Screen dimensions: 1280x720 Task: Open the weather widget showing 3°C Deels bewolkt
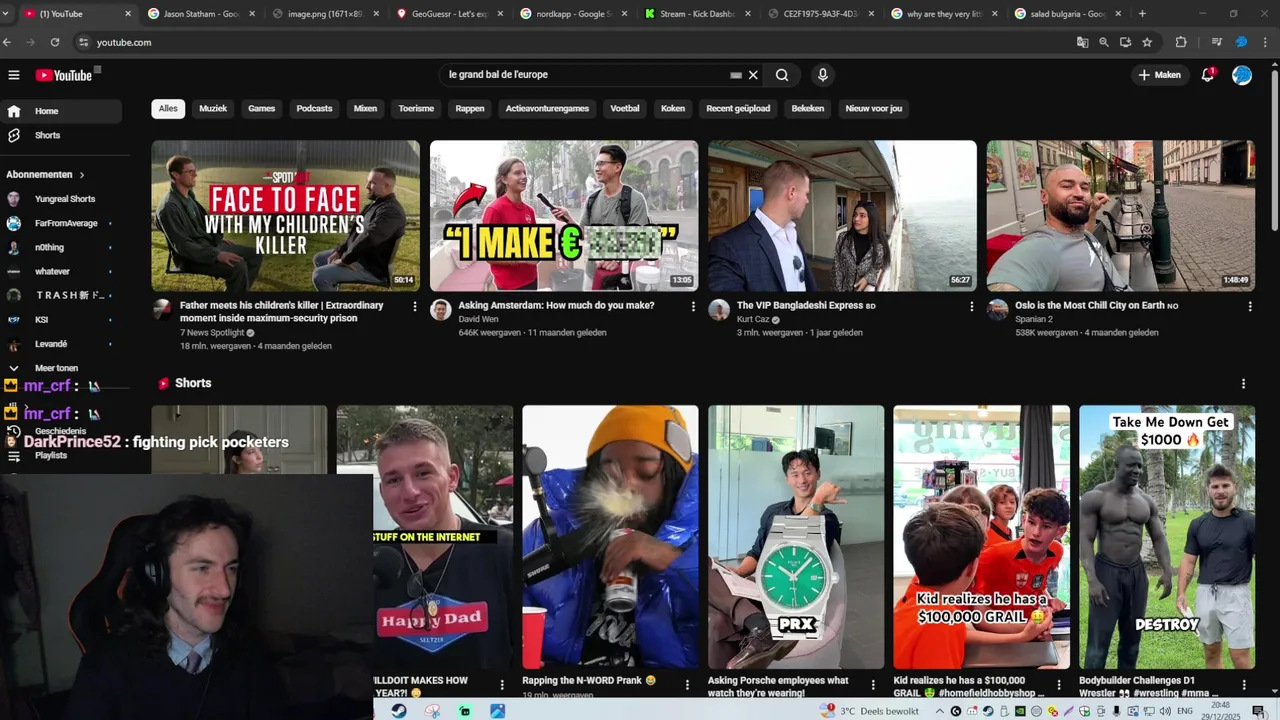pos(870,711)
